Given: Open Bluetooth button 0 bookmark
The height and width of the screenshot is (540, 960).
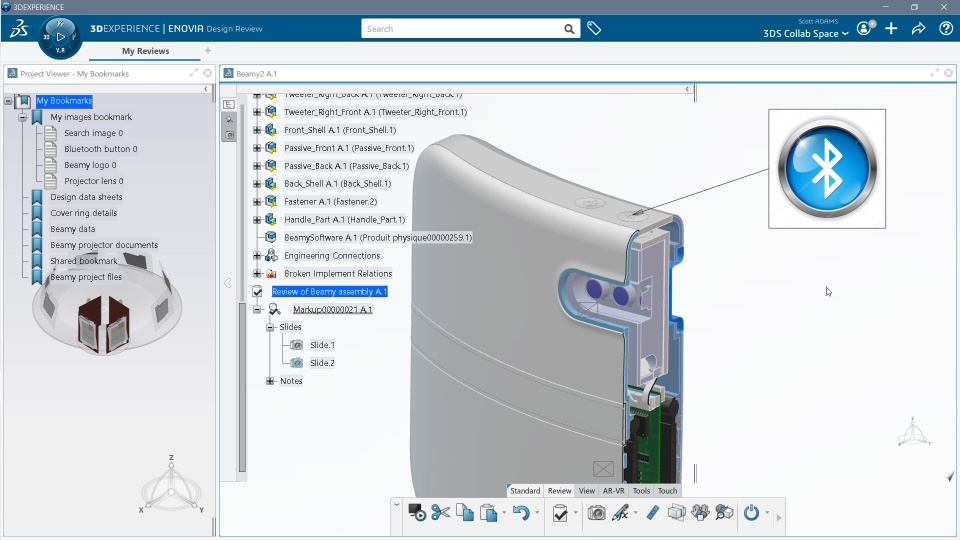Looking at the screenshot, I should 100,149.
